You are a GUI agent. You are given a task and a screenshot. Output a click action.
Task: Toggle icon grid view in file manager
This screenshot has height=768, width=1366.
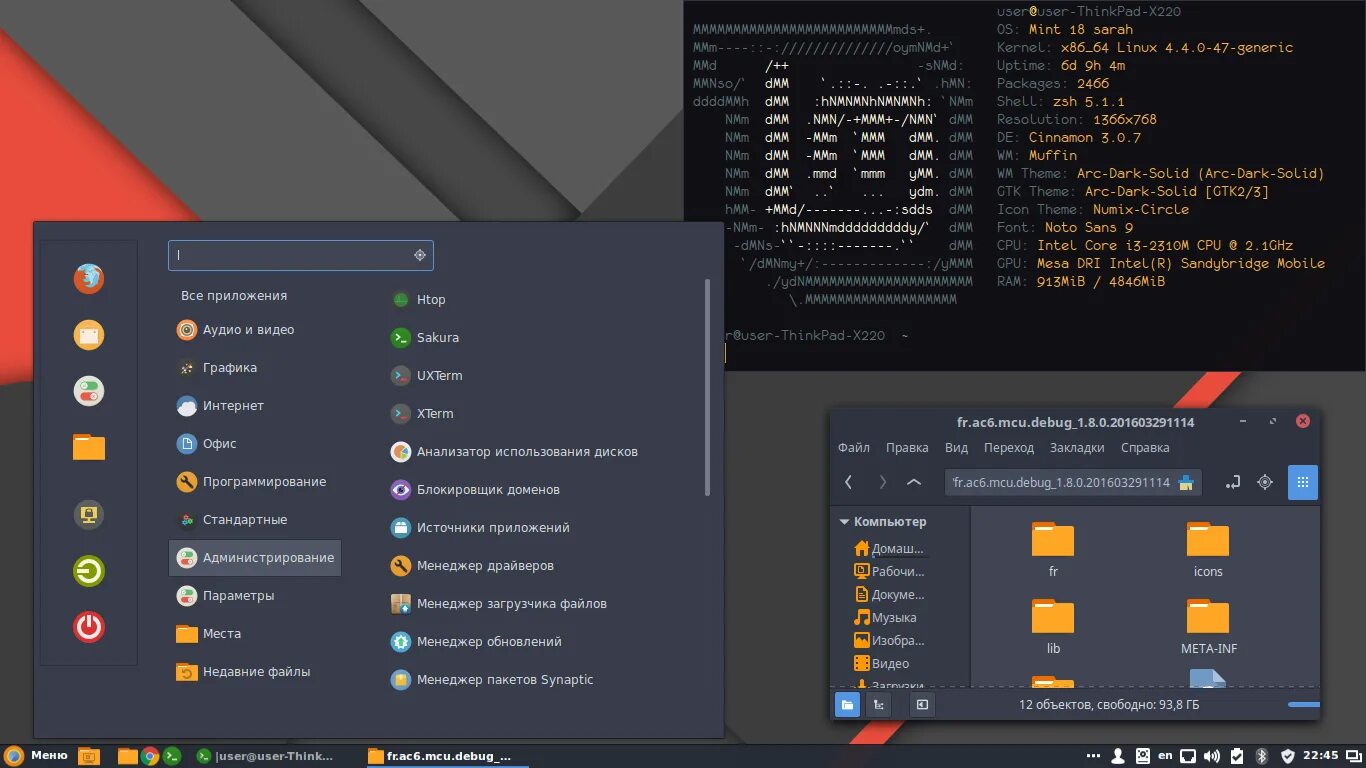point(1303,482)
